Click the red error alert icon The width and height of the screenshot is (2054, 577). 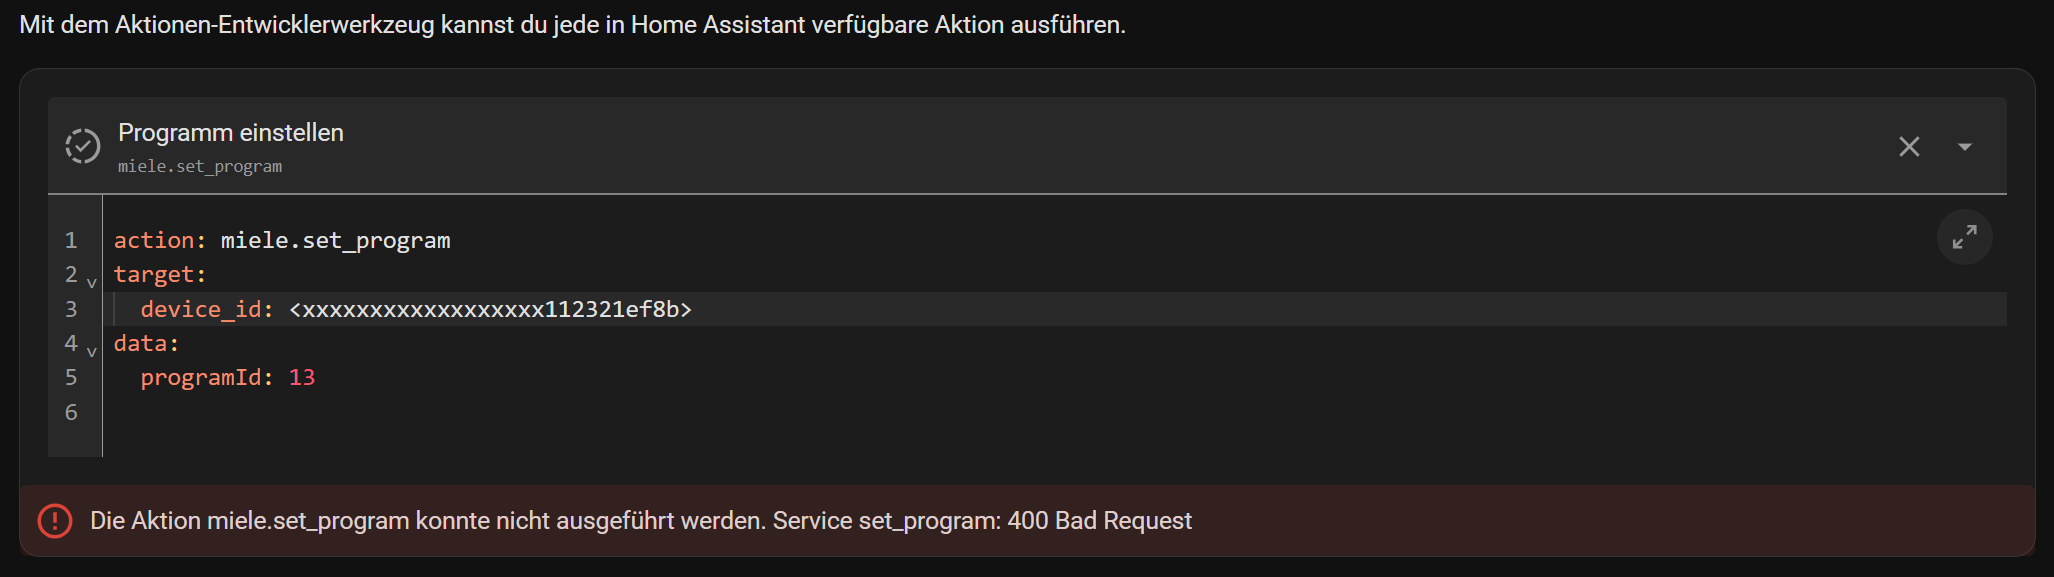coord(55,521)
